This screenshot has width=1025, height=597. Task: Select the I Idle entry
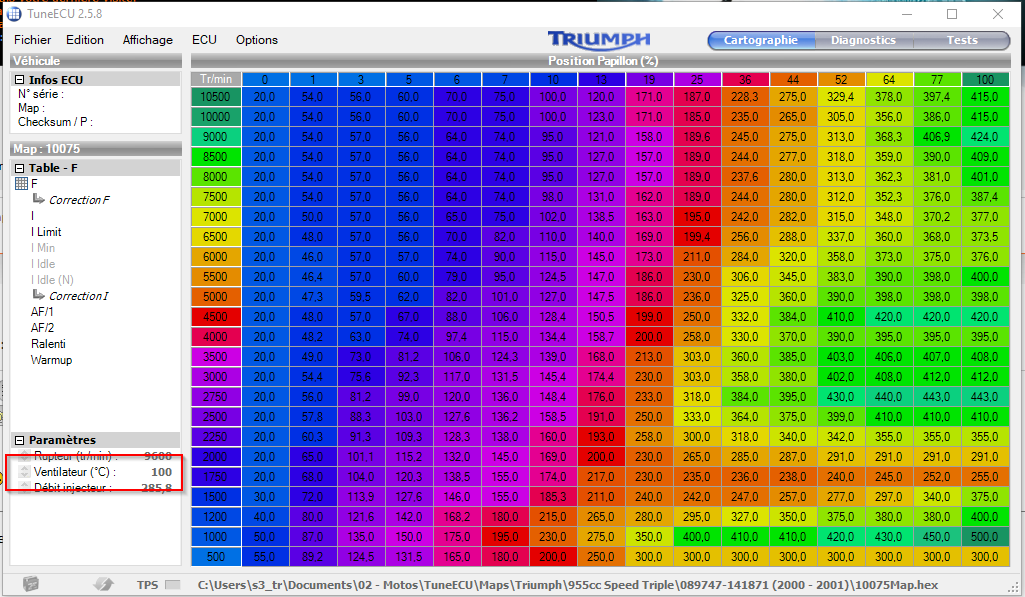[42, 264]
